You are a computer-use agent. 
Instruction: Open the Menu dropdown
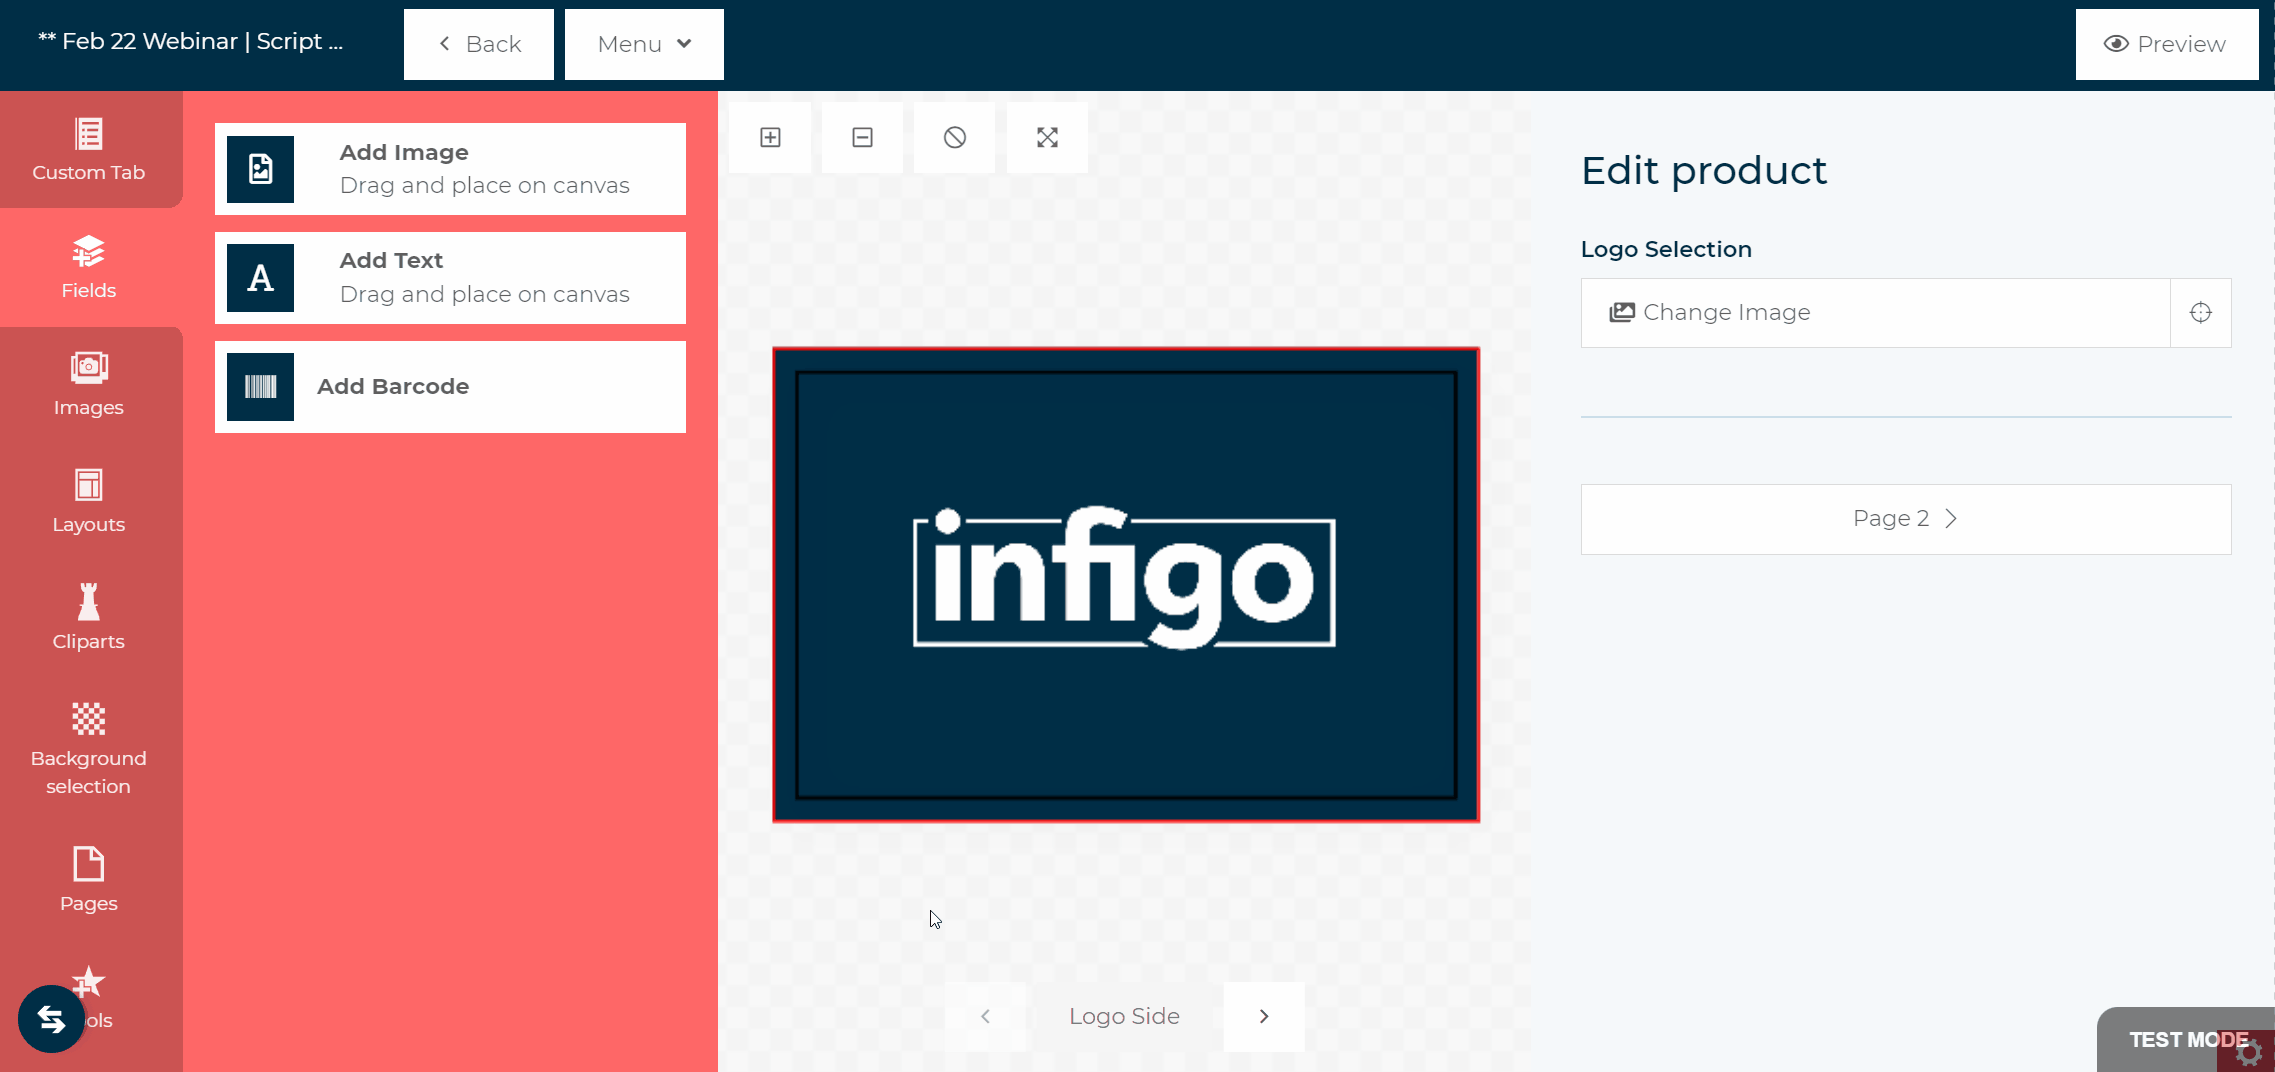coord(644,44)
